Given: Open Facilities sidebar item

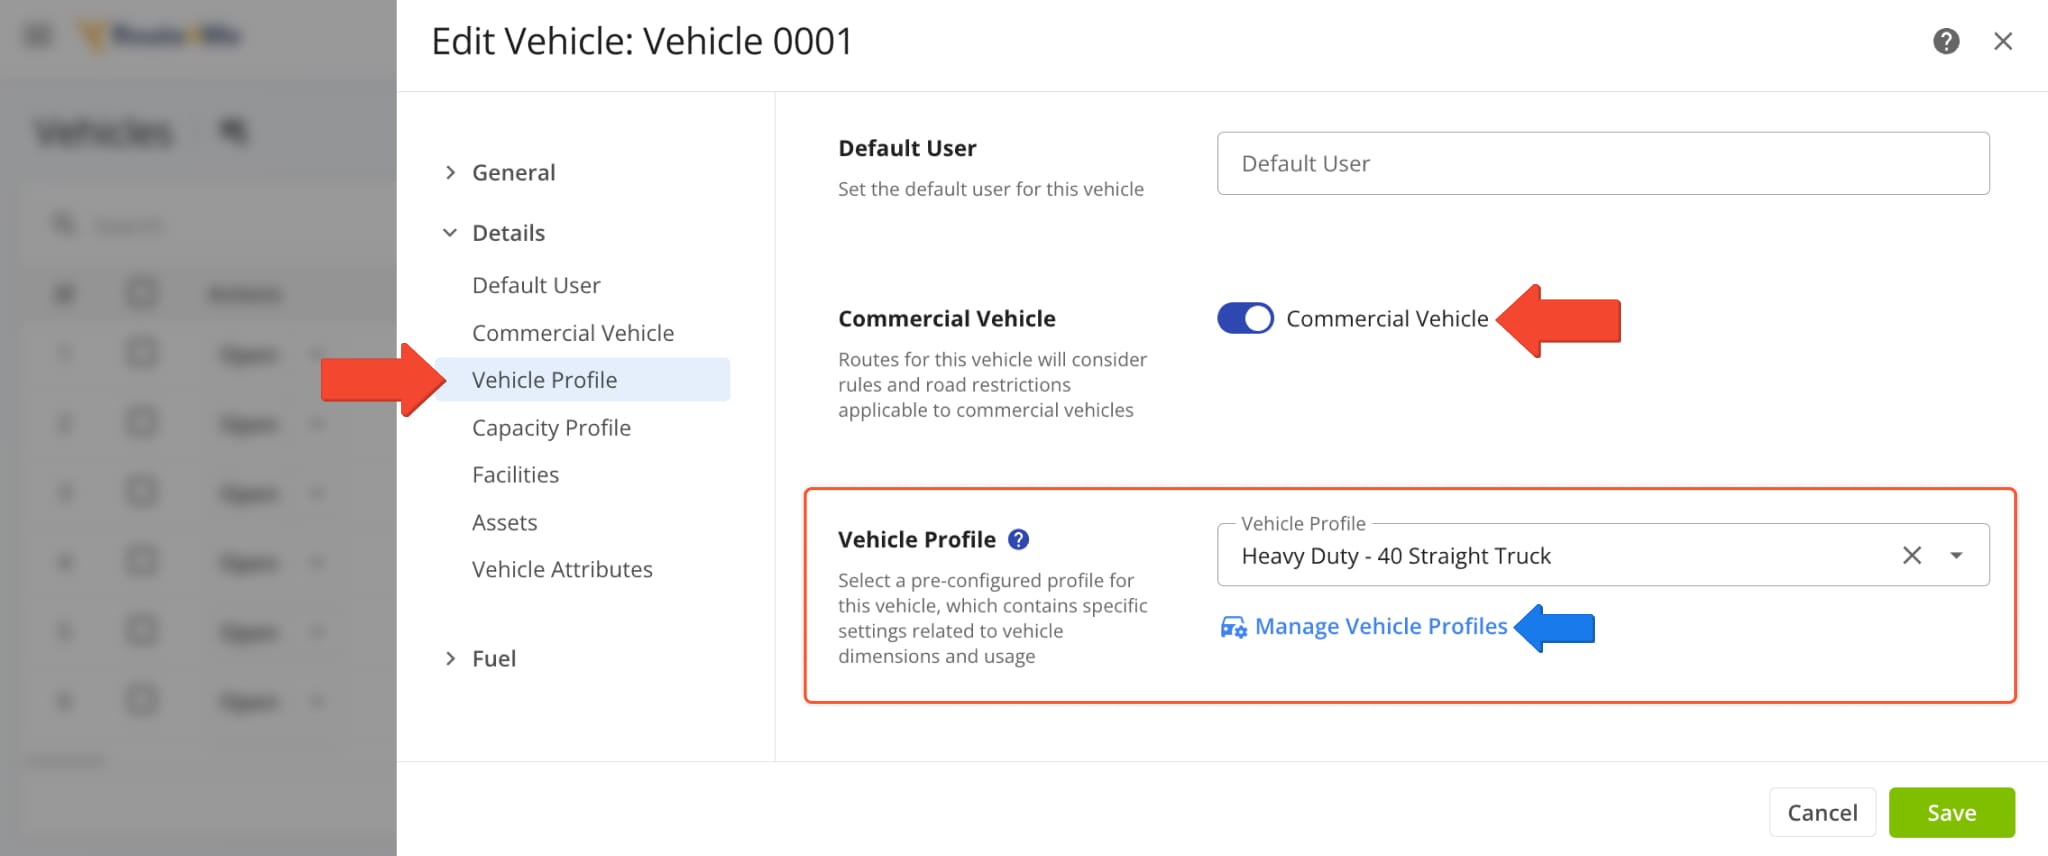Looking at the screenshot, I should point(515,475).
